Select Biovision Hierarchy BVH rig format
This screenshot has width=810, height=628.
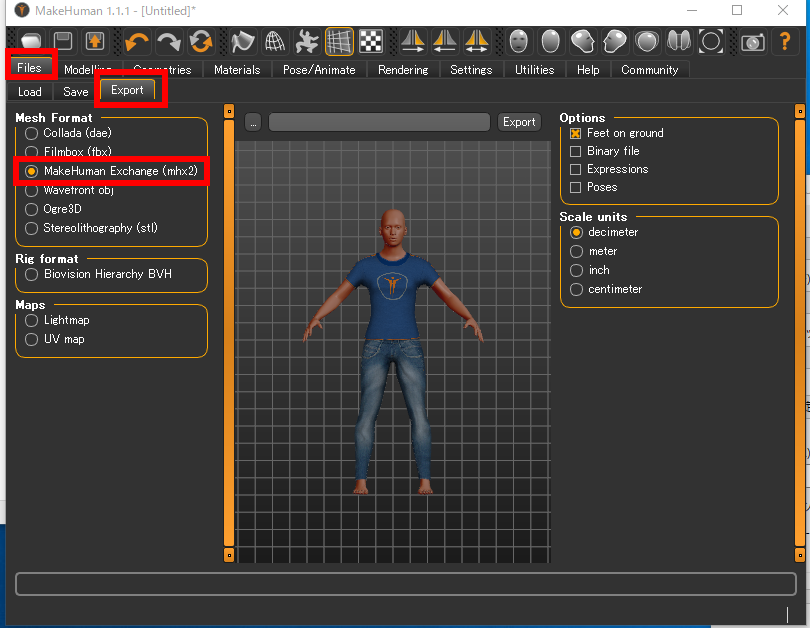coord(98,274)
